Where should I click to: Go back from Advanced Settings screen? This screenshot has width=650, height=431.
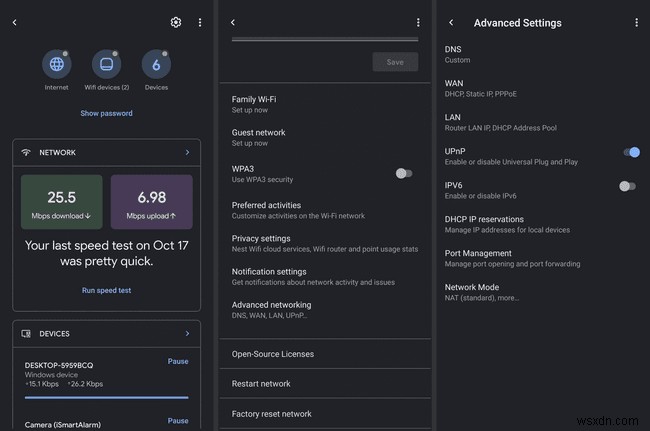coord(451,22)
